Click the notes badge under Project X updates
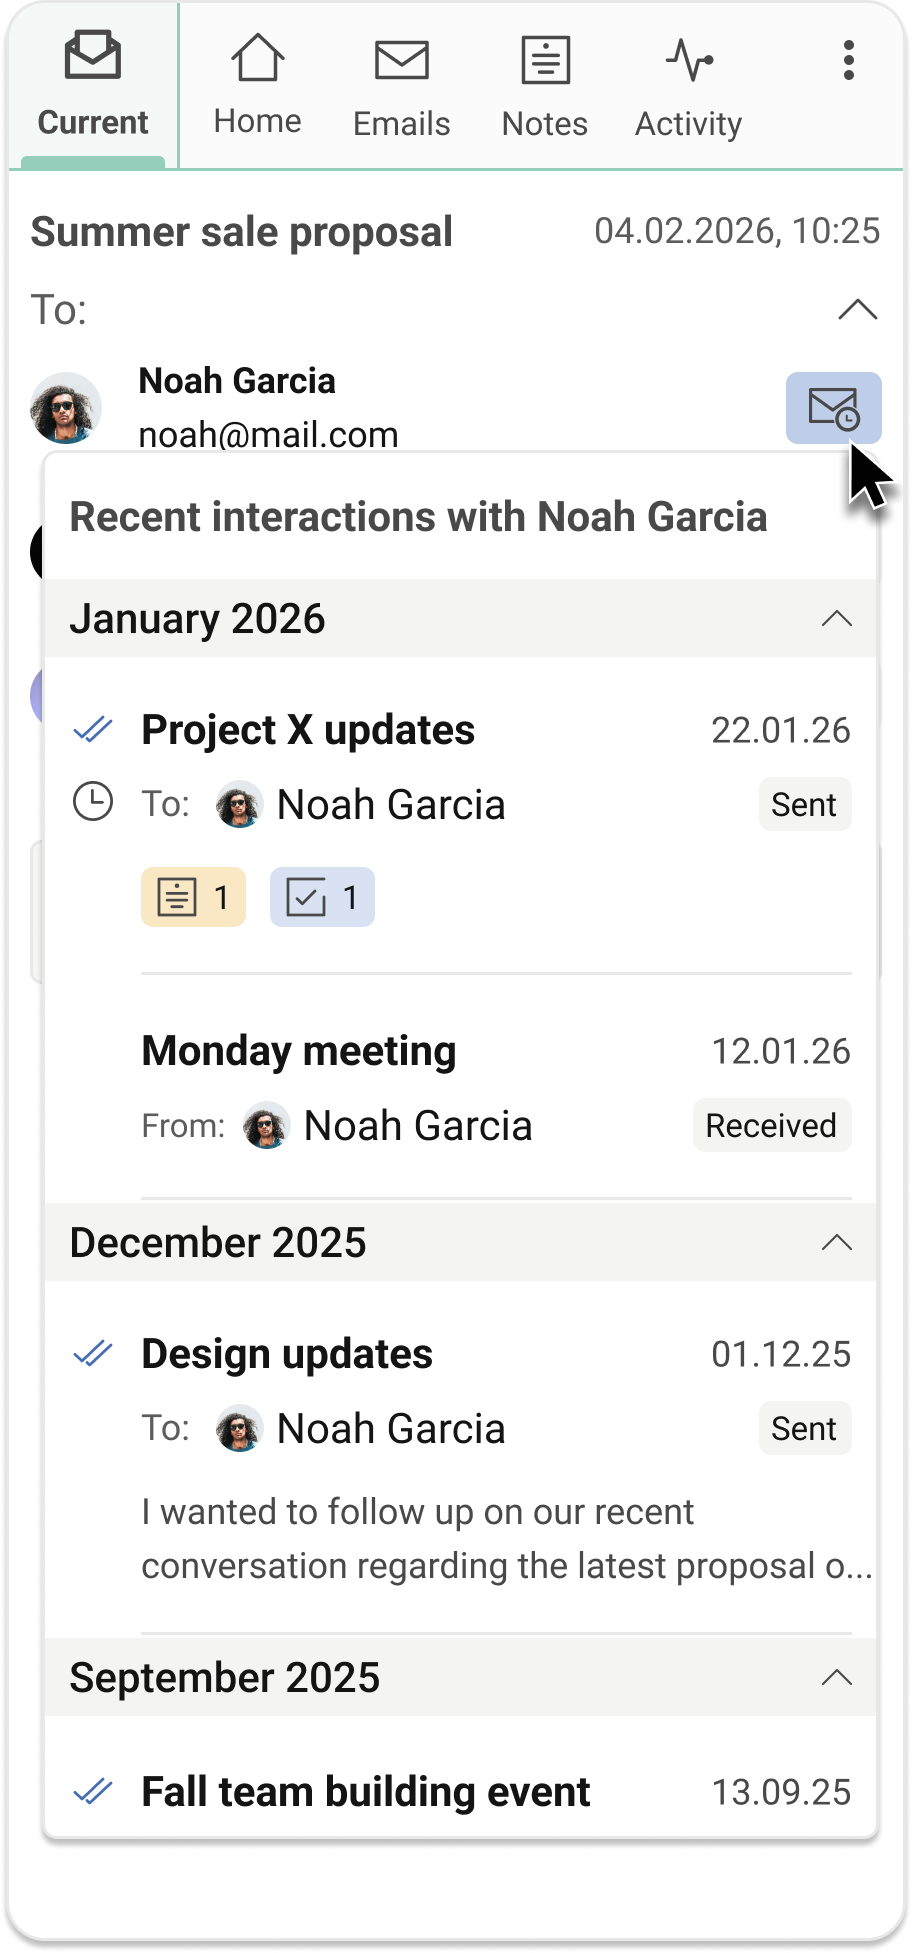The height and width of the screenshot is (1953, 912). (x=193, y=897)
